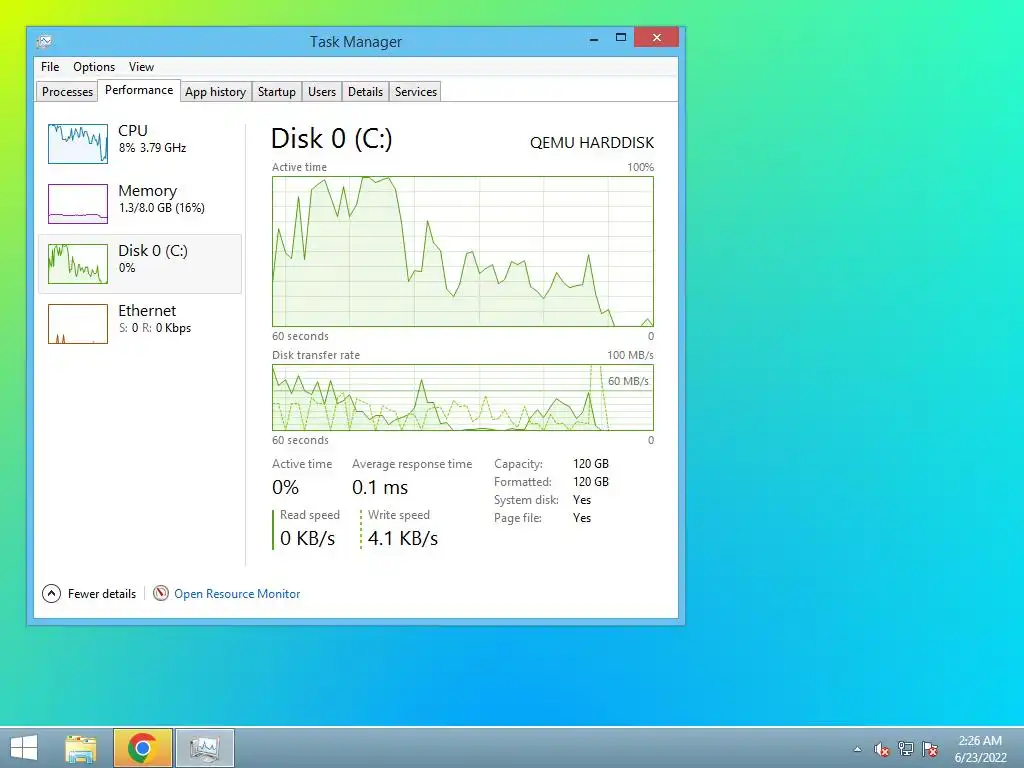Open the Options menu
This screenshot has height=768, width=1024.
94,67
